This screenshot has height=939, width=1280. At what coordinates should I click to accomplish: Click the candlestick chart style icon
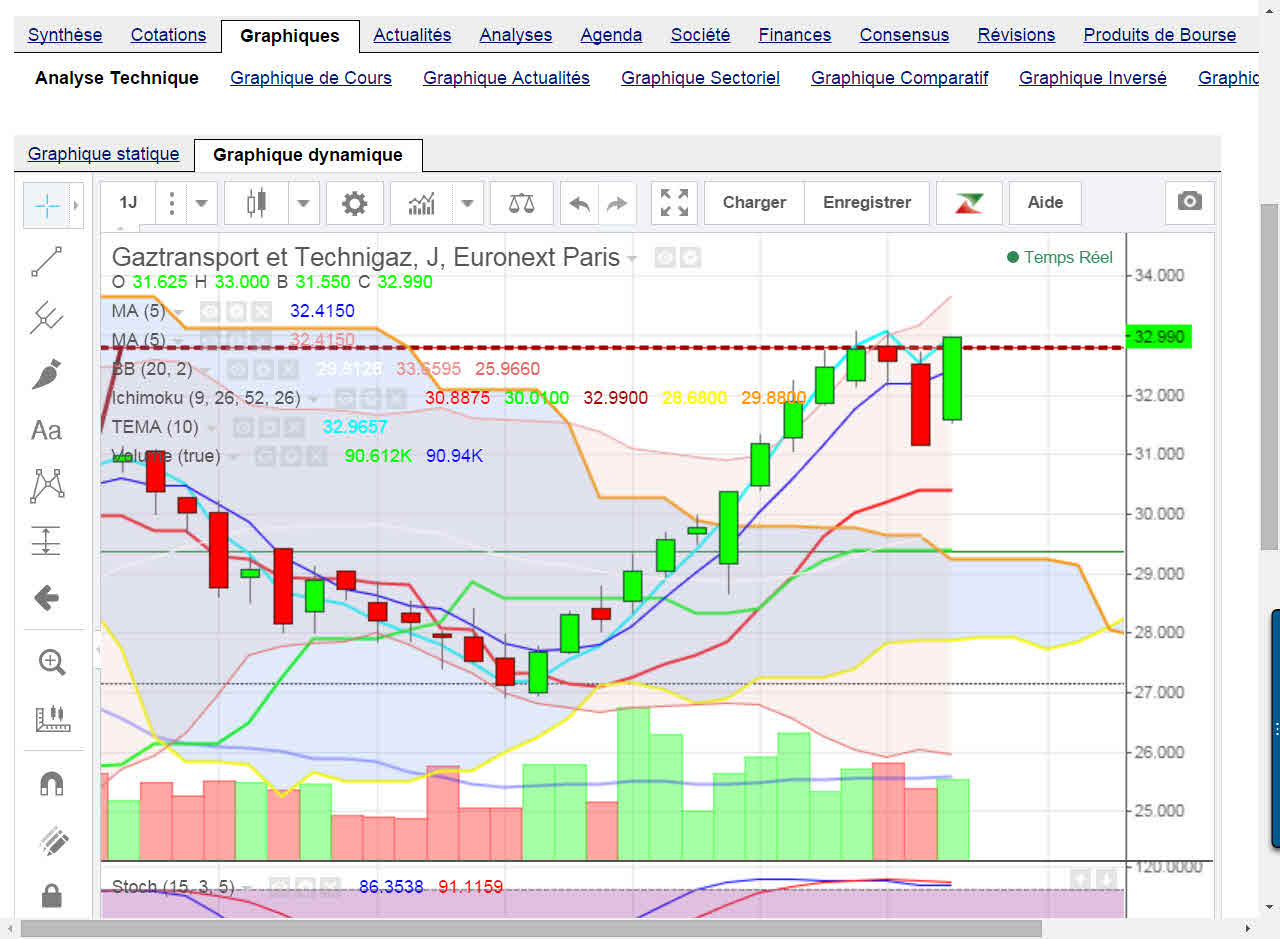257,203
